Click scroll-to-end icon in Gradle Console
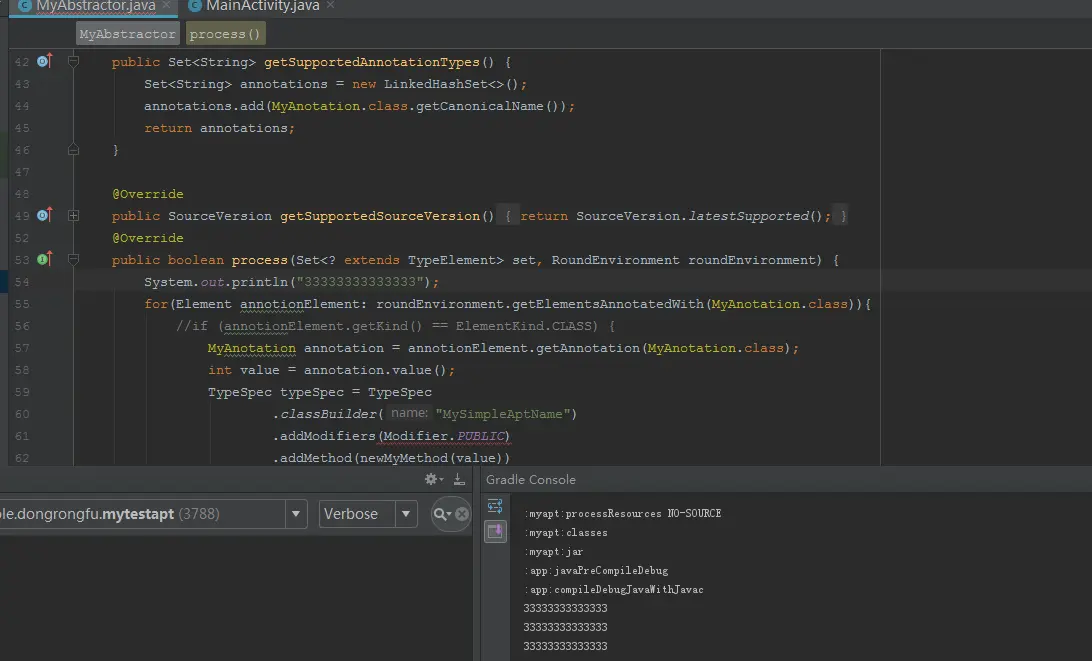Screen dimensions: 1092x661 coord(495,531)
